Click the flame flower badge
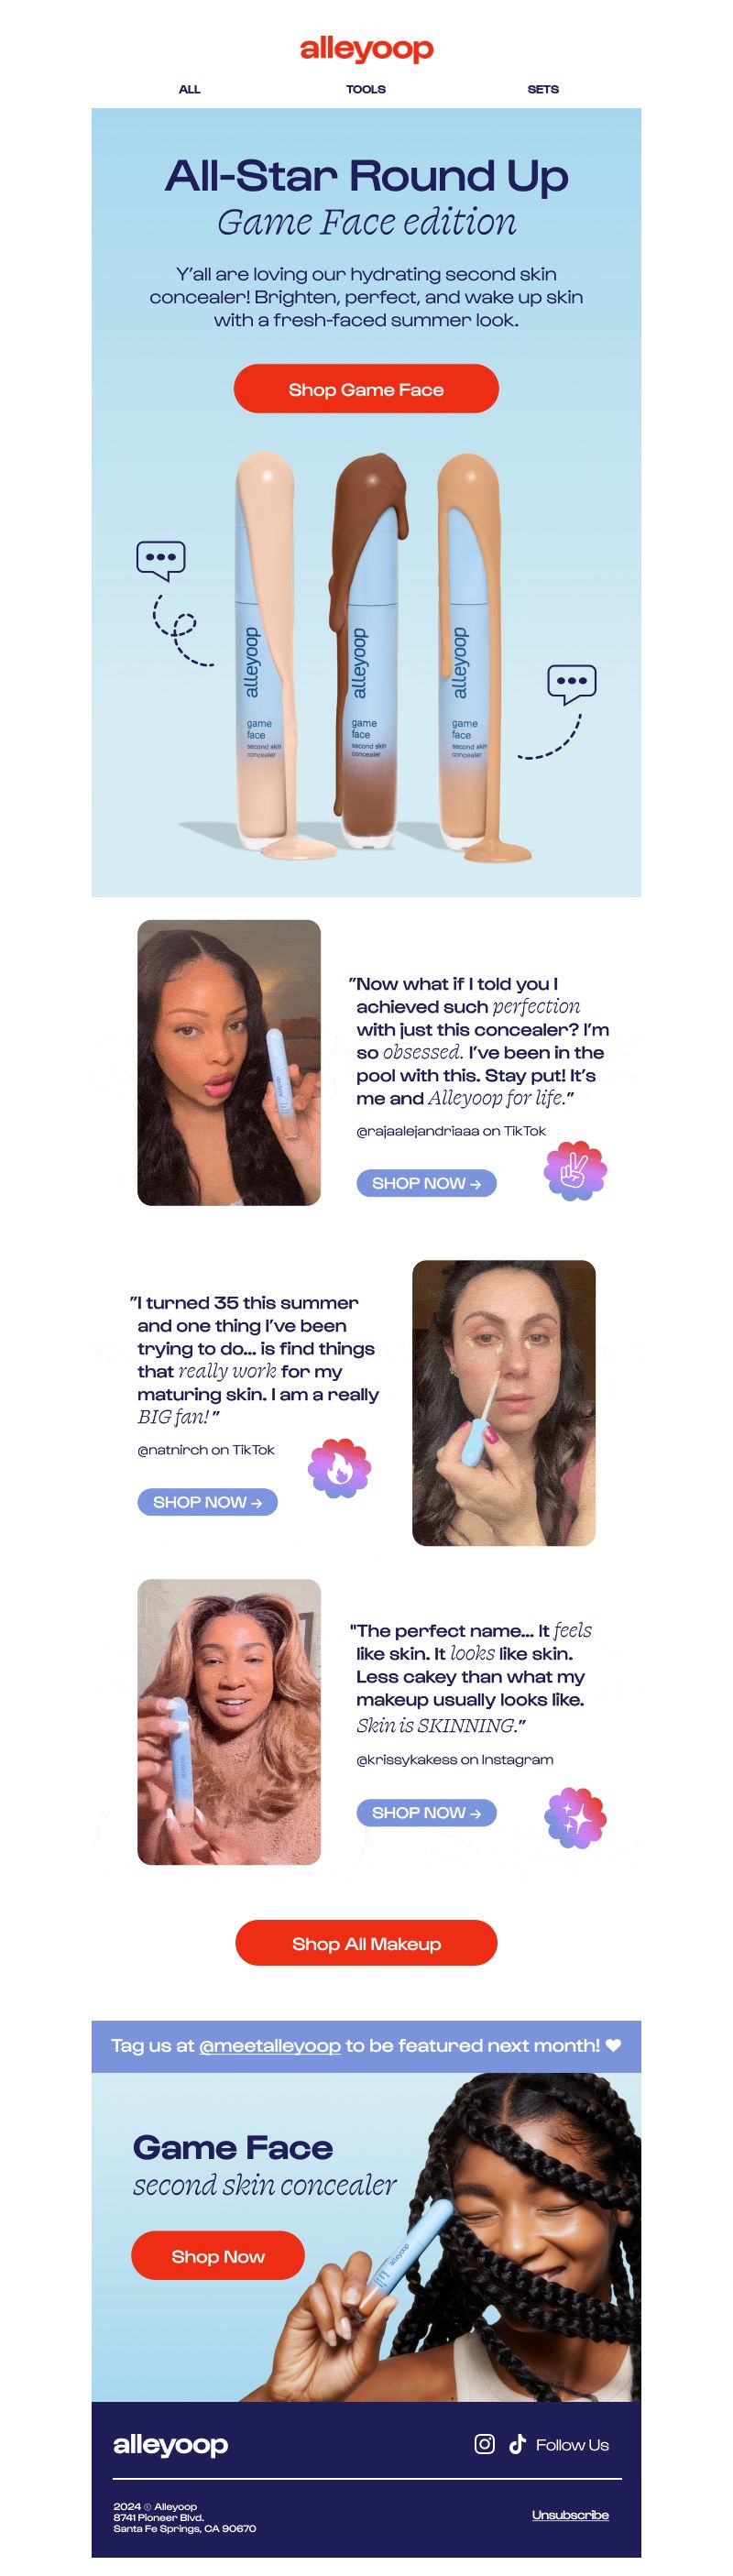 pos(339,1468)
